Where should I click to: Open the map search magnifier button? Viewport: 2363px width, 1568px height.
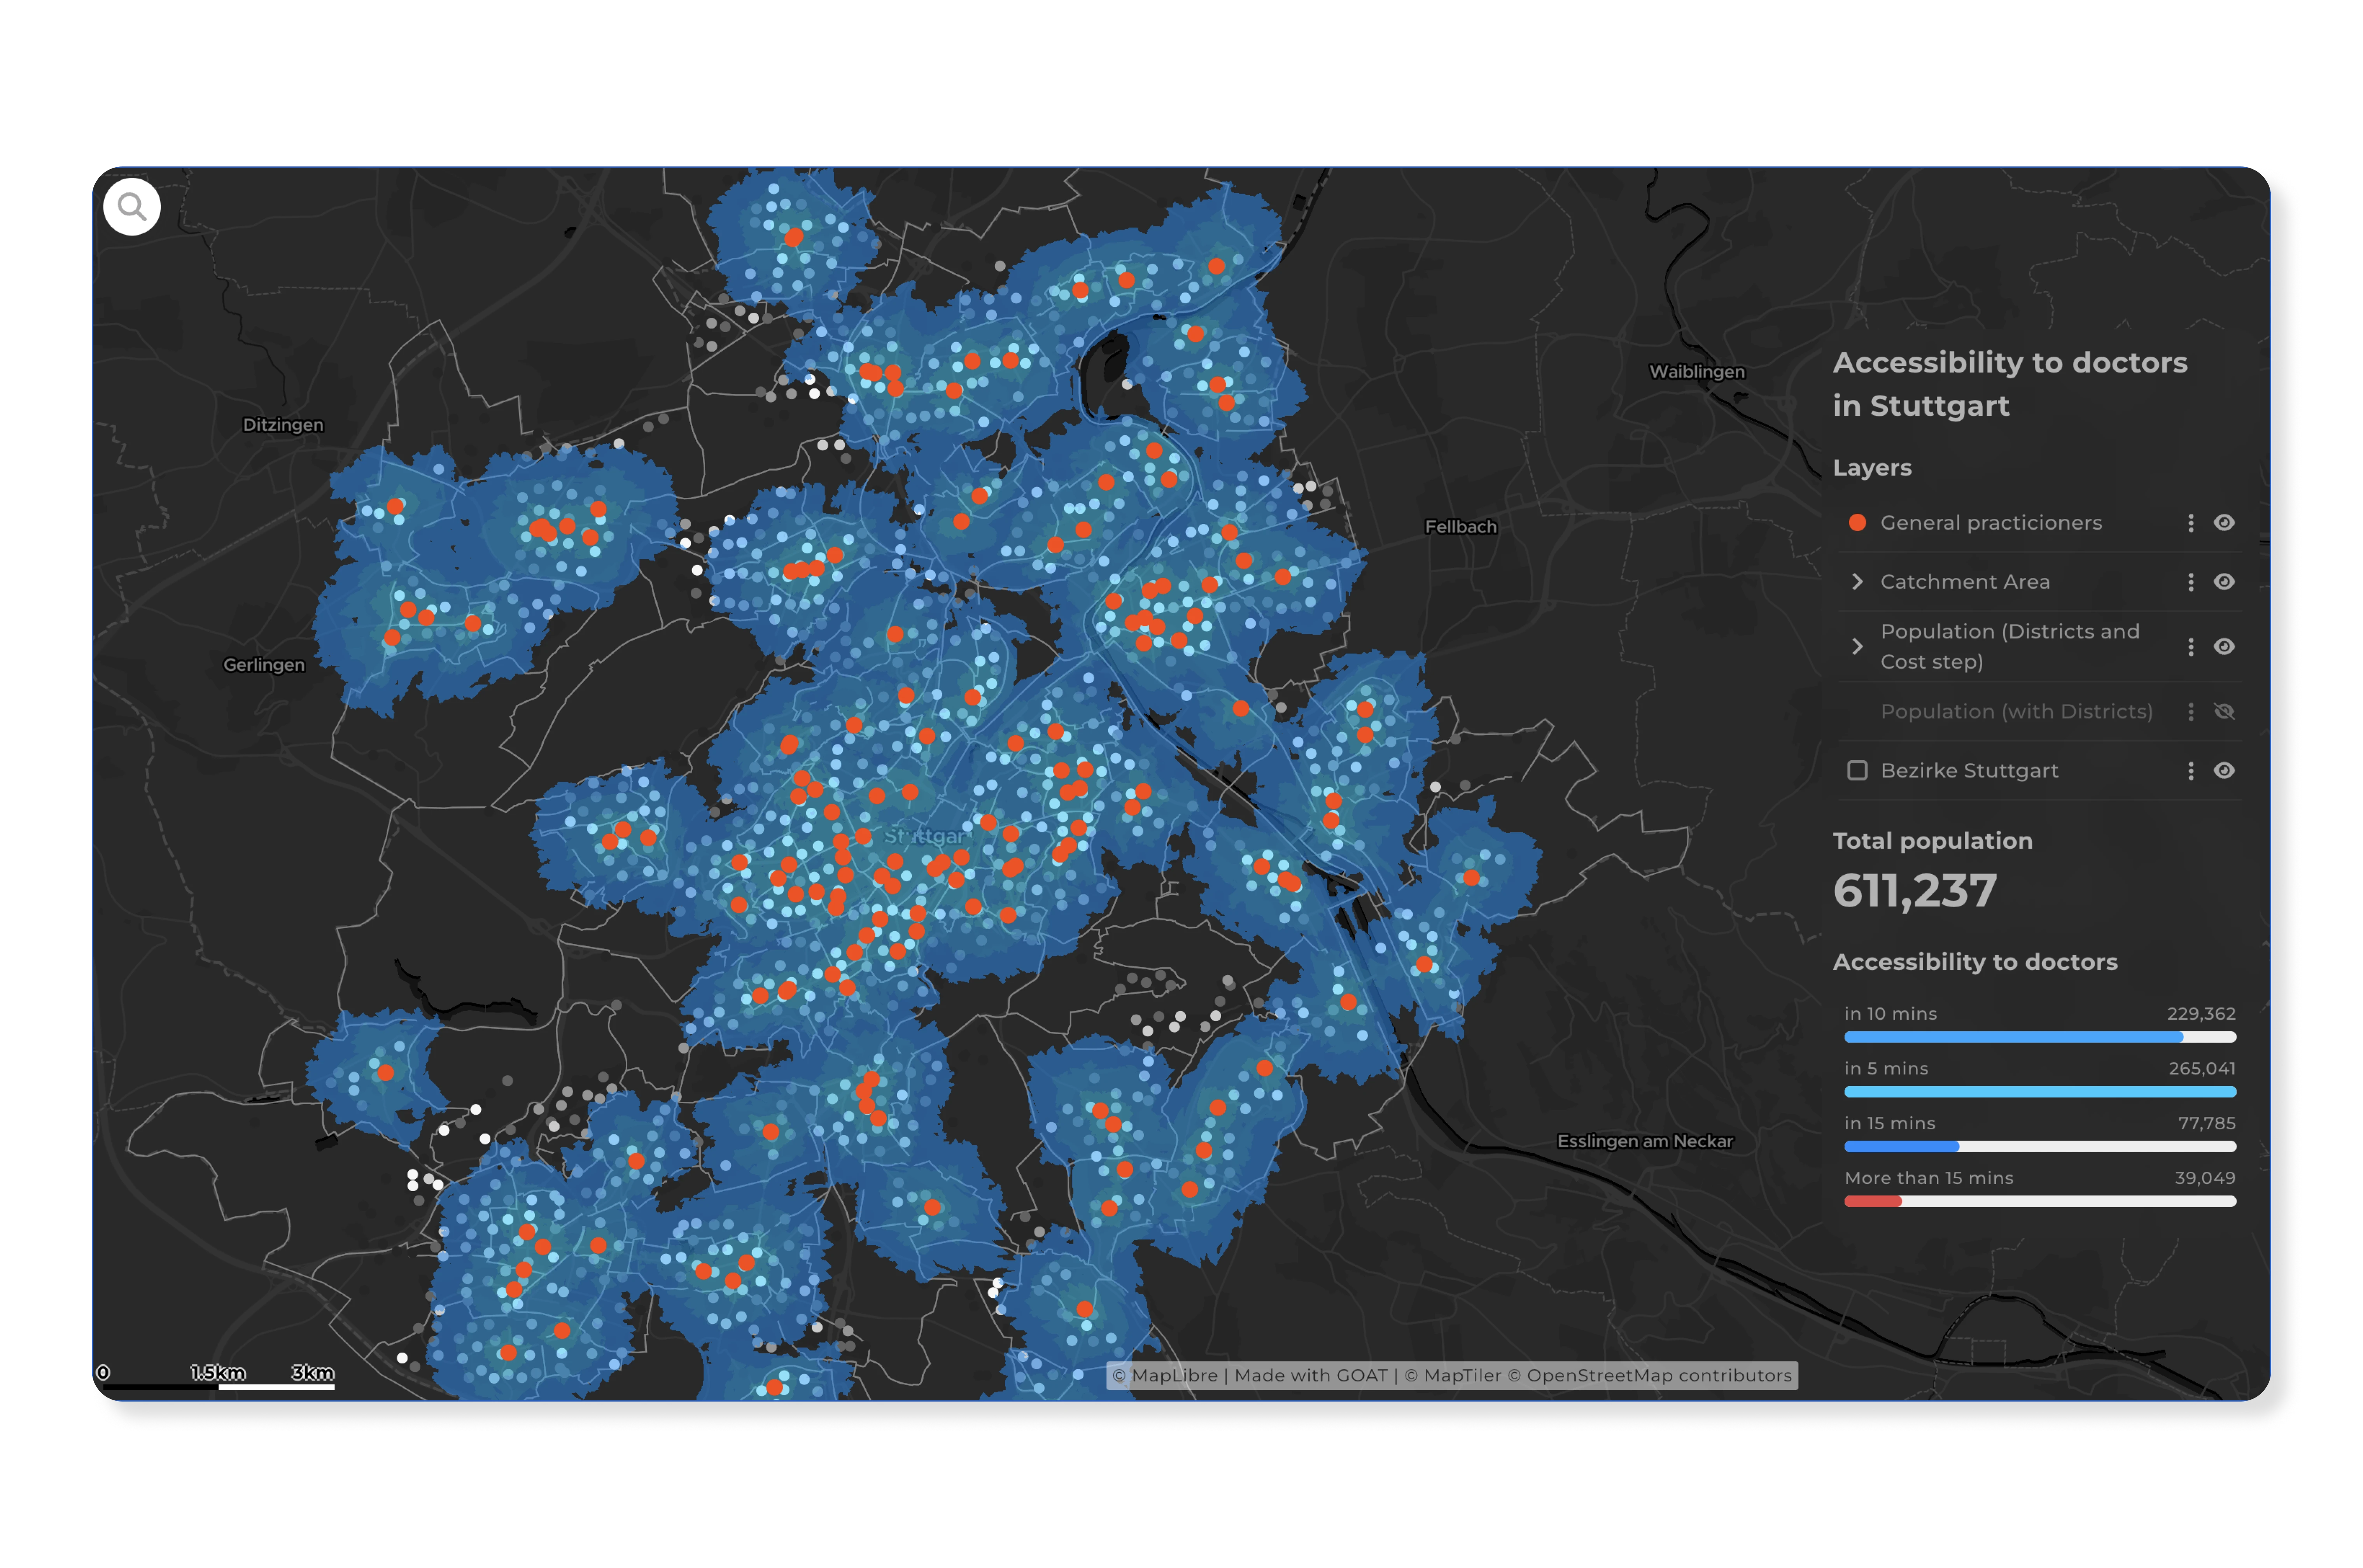tap(132, 207)
